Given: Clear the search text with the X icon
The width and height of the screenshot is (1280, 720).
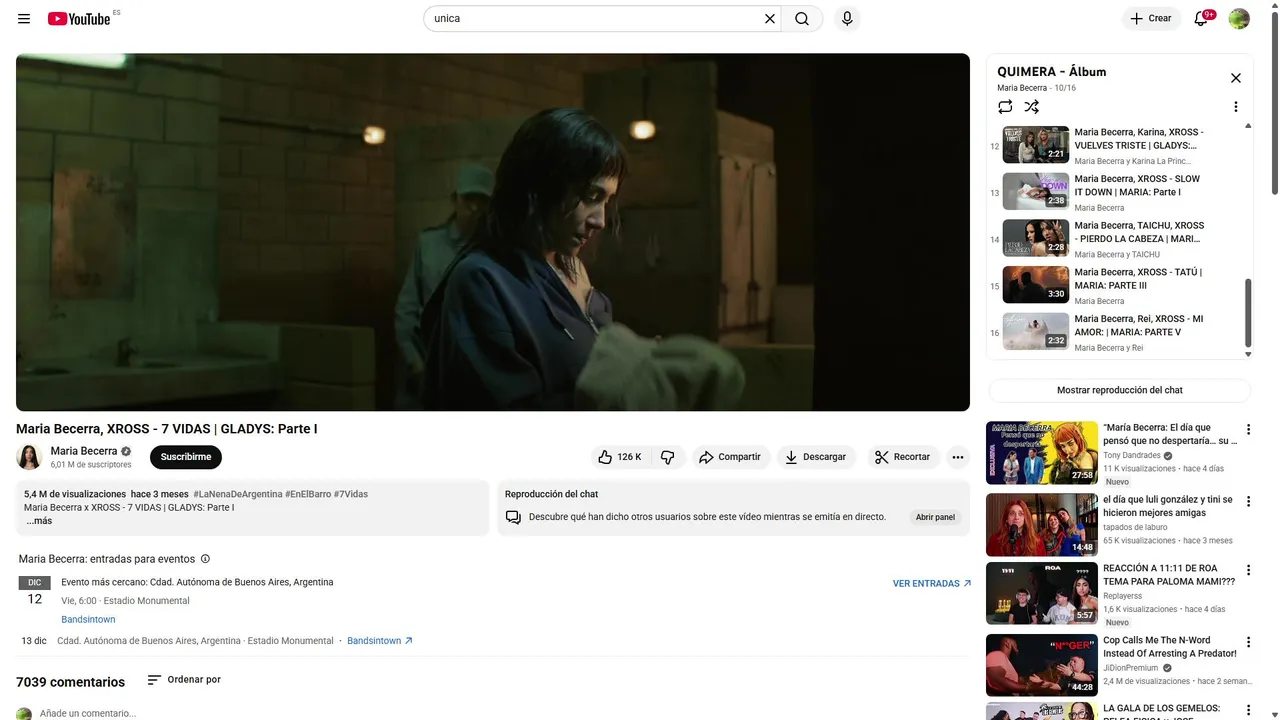Looking at the screenshot, I should point(770,19).
